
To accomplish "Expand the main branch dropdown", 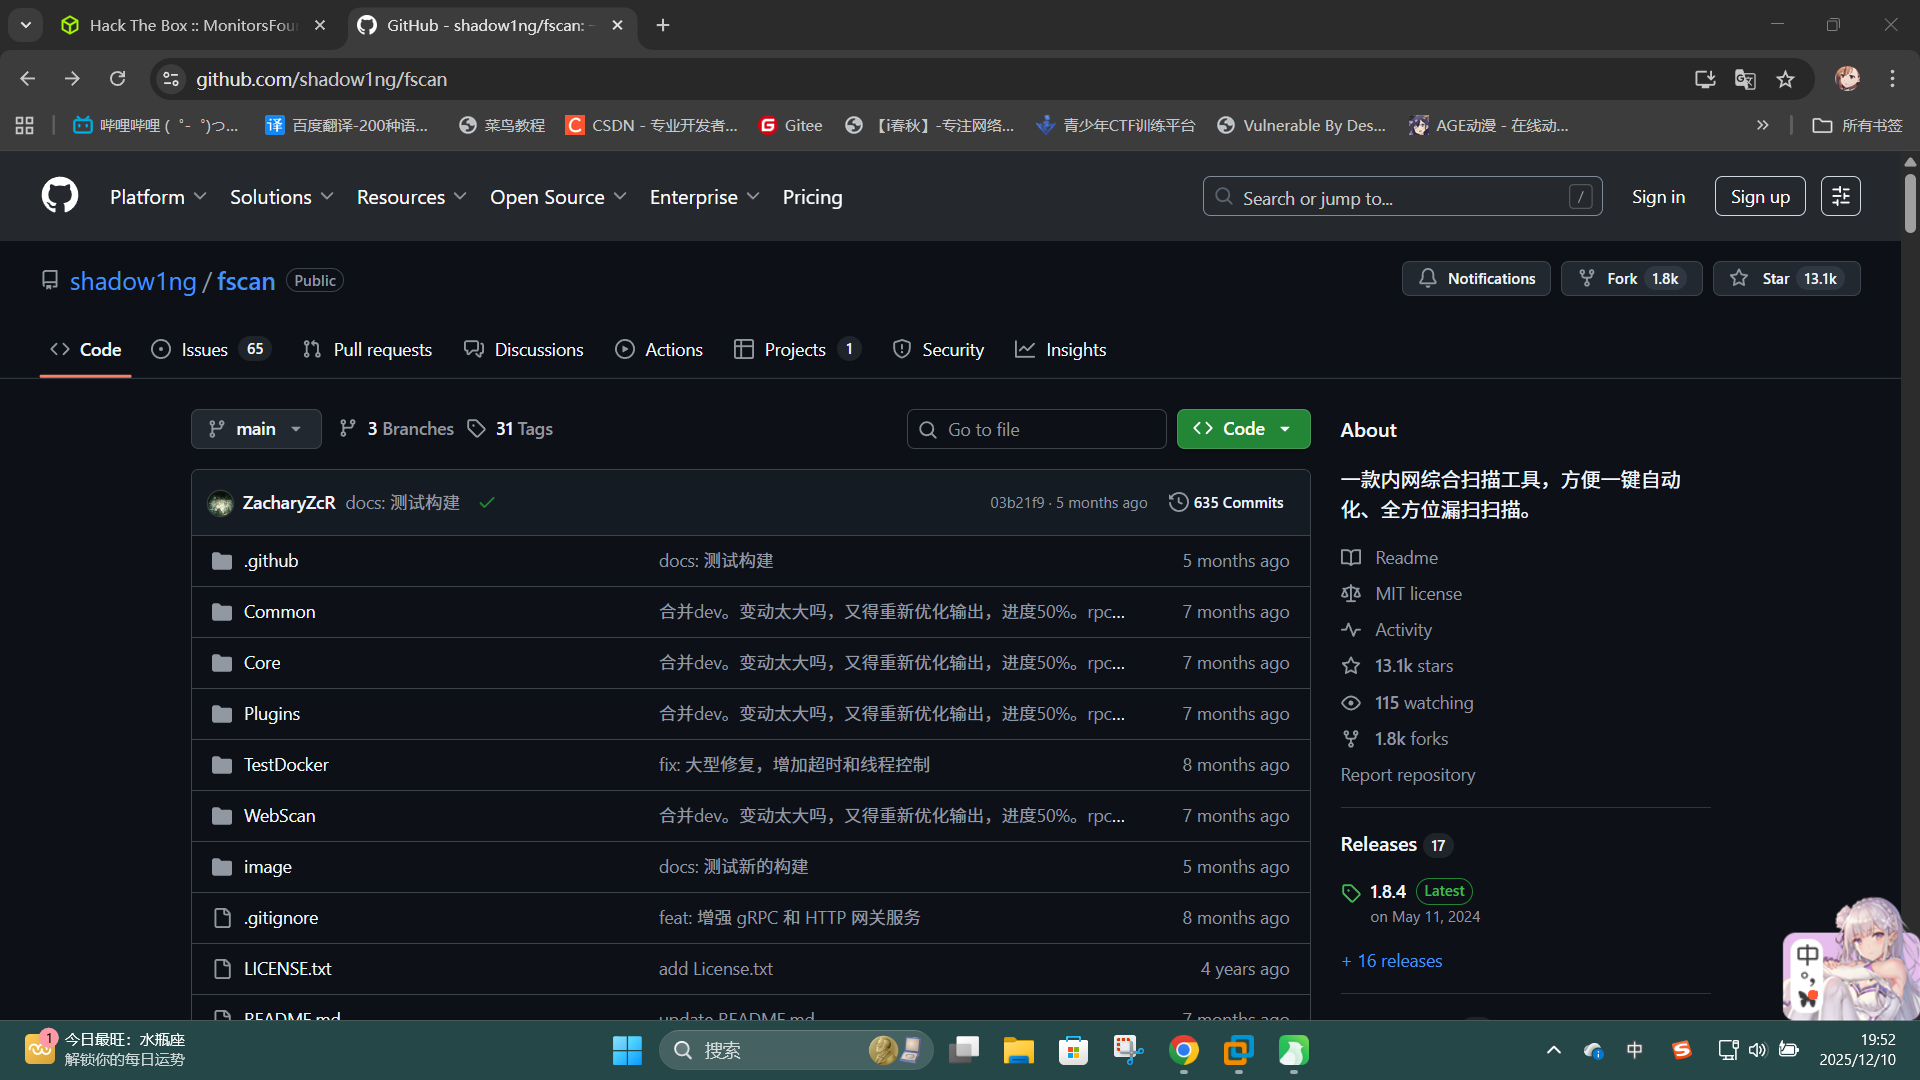I will click(256, 429).
